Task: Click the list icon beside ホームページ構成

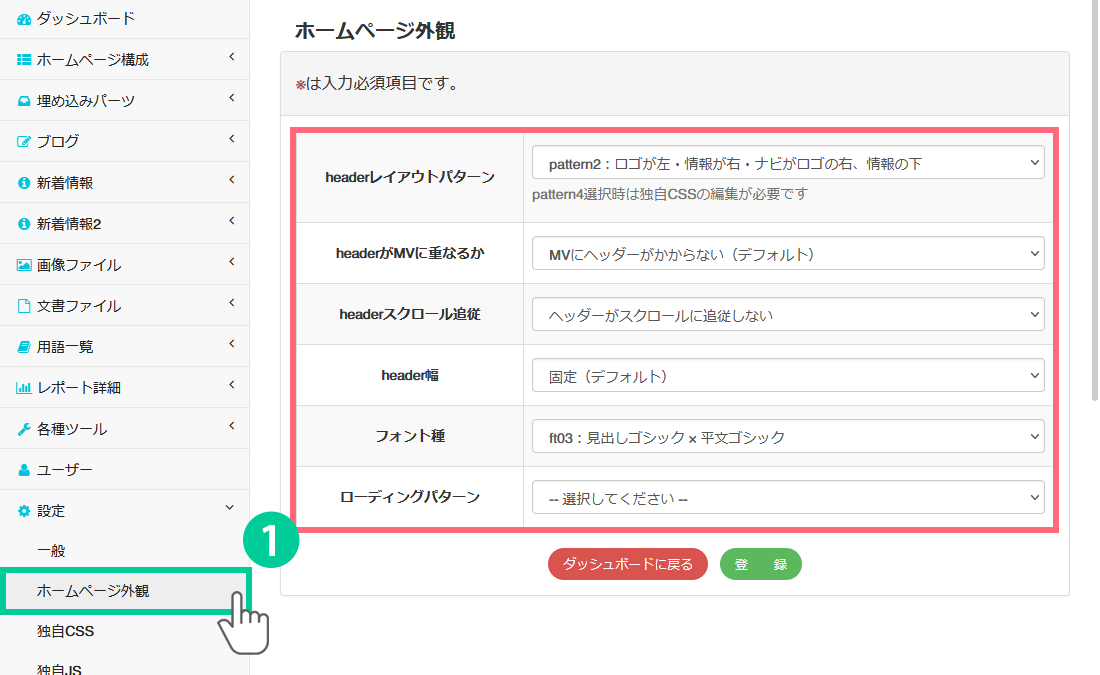Action: [24, 60]
